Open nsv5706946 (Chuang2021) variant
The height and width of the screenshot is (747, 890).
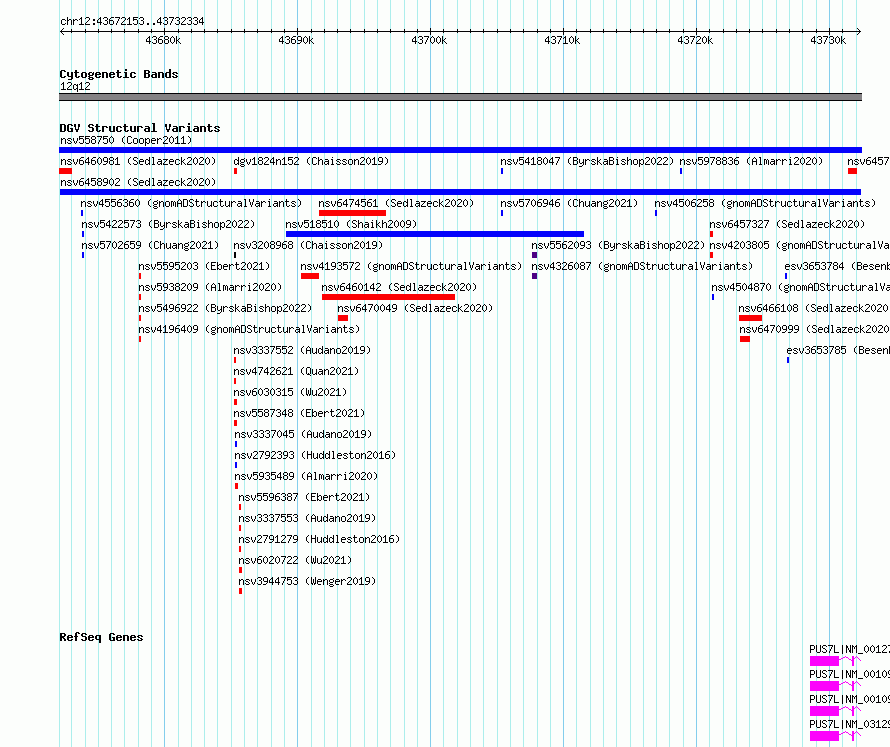coord(569,203)
